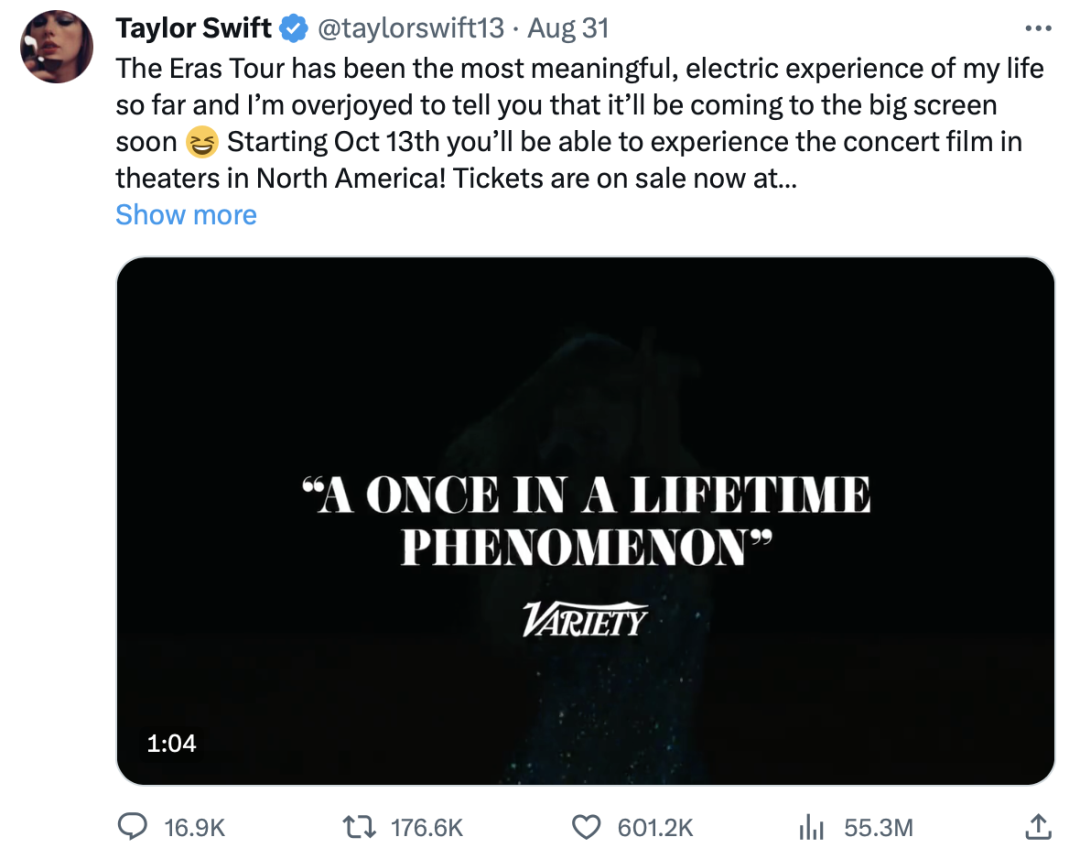
Task: Click the 1:04 video duration badge
Action: click(172, 743)
